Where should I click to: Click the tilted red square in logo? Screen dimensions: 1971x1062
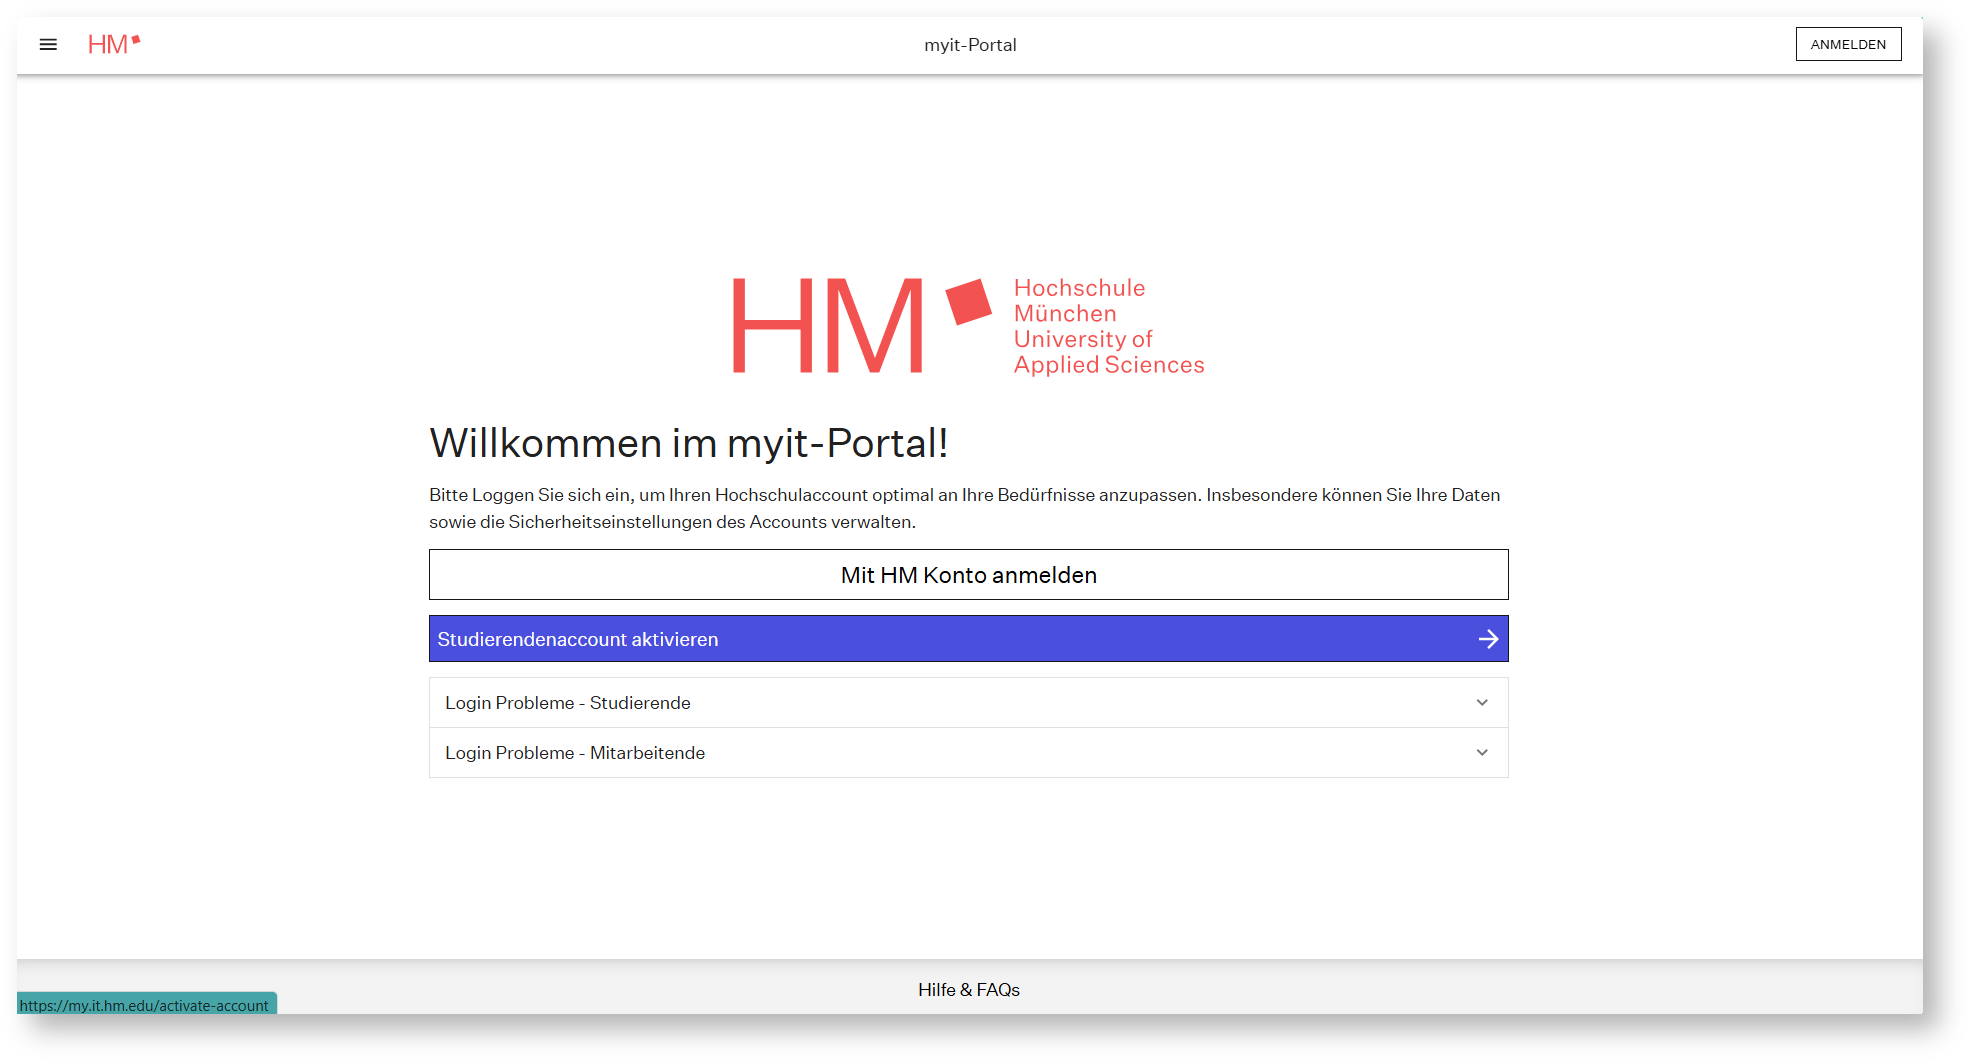(967, 301)
